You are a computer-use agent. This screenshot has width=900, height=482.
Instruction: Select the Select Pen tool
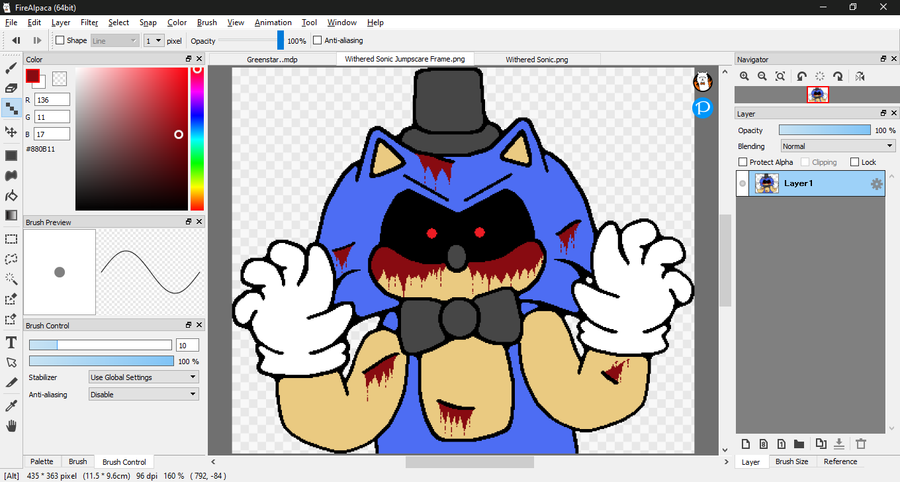pos(11,299)
